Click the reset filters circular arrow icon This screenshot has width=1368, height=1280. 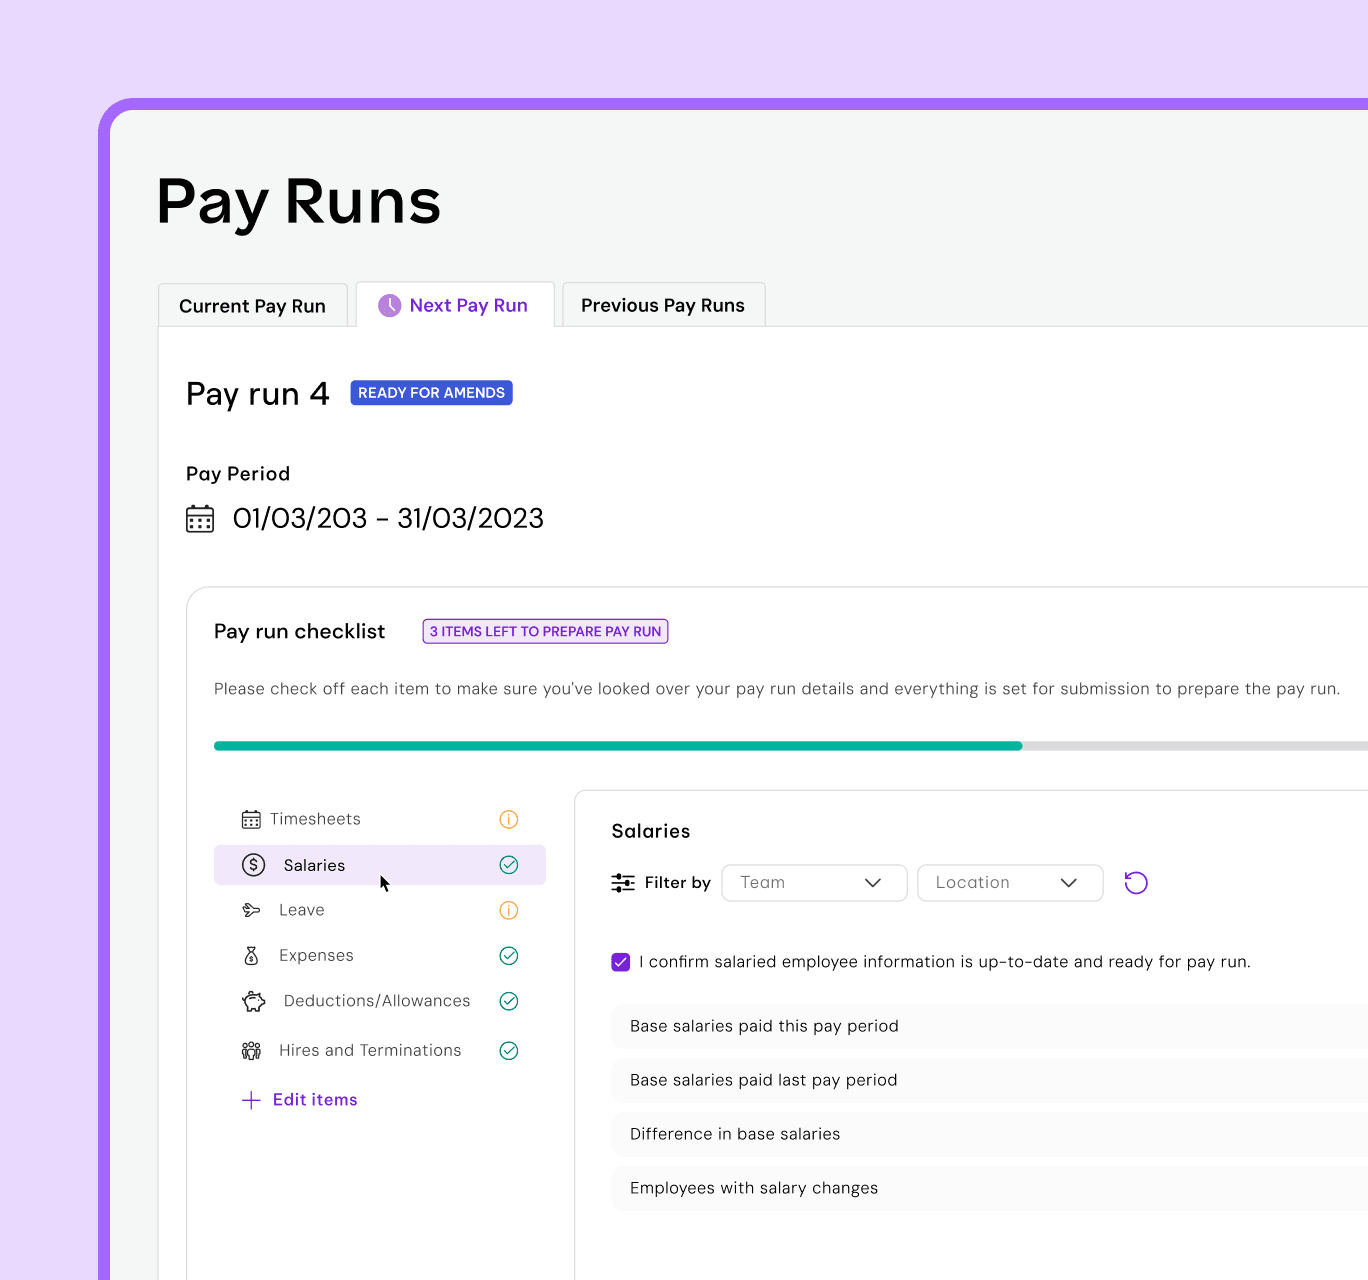pyautogui.click(x=1135, y=882)
